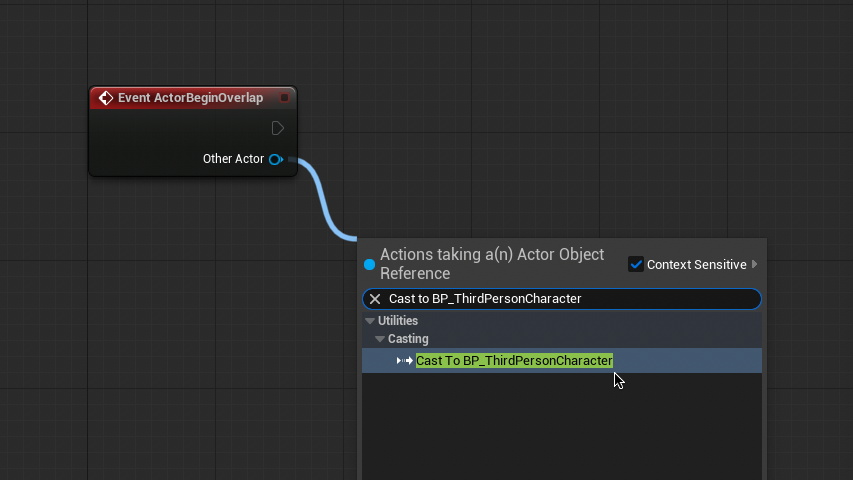Clear the search text with X button
The width and height of the screenshot is (853, 480).
point(375,299)
